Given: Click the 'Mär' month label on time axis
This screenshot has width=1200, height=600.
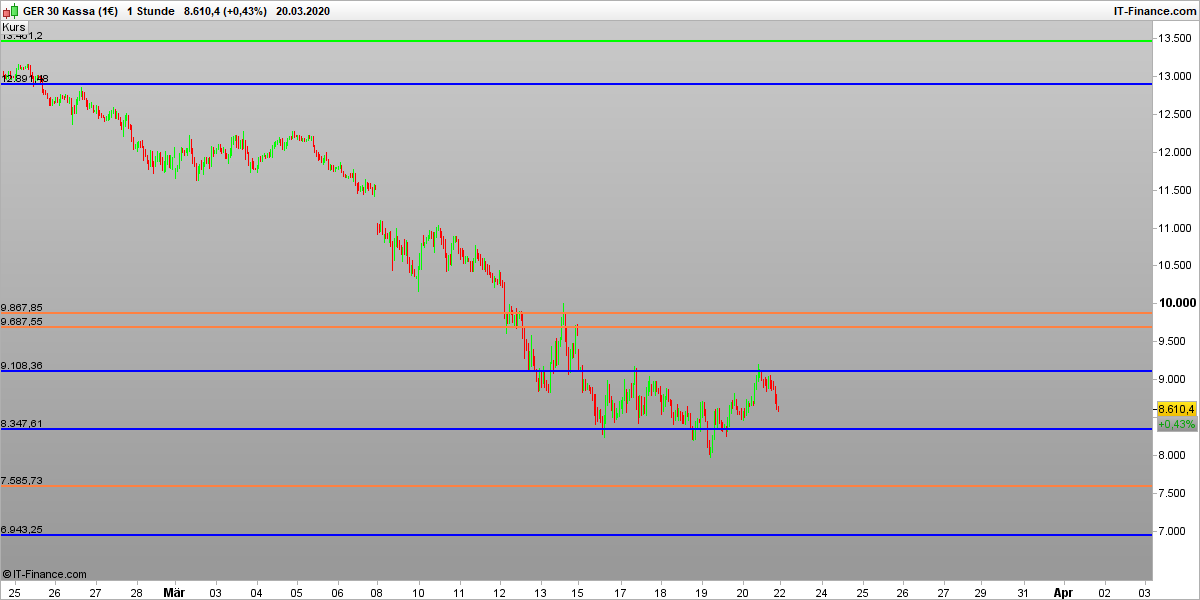Looking at the screenshot, I should 174,592.
